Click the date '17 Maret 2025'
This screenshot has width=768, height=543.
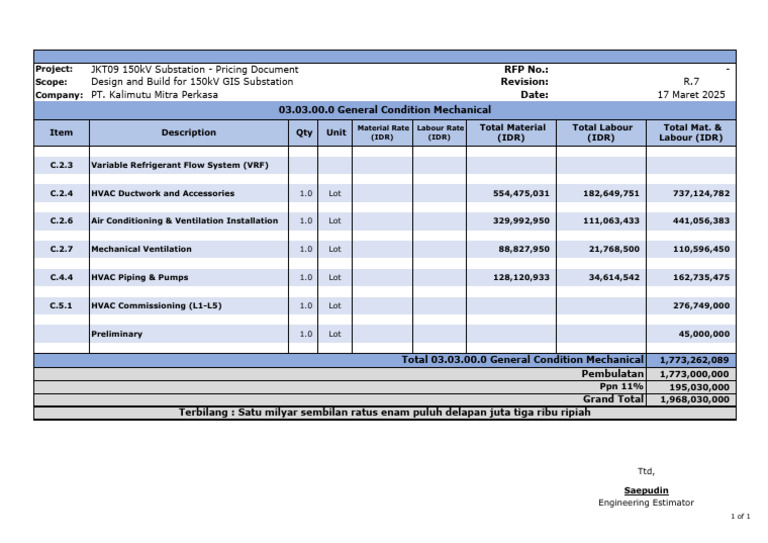coord(691,94)
